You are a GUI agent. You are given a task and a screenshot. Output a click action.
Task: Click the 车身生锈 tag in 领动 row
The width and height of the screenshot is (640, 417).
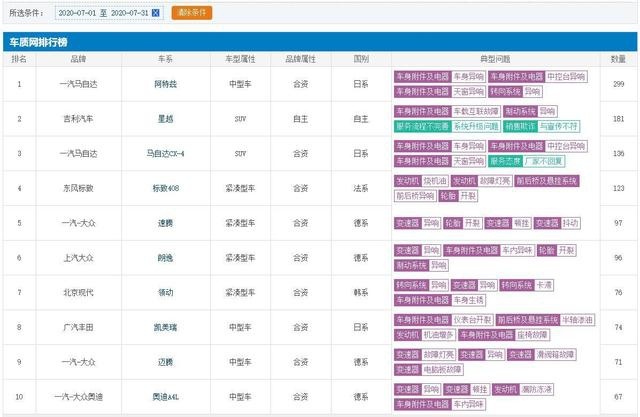(469, 300)
